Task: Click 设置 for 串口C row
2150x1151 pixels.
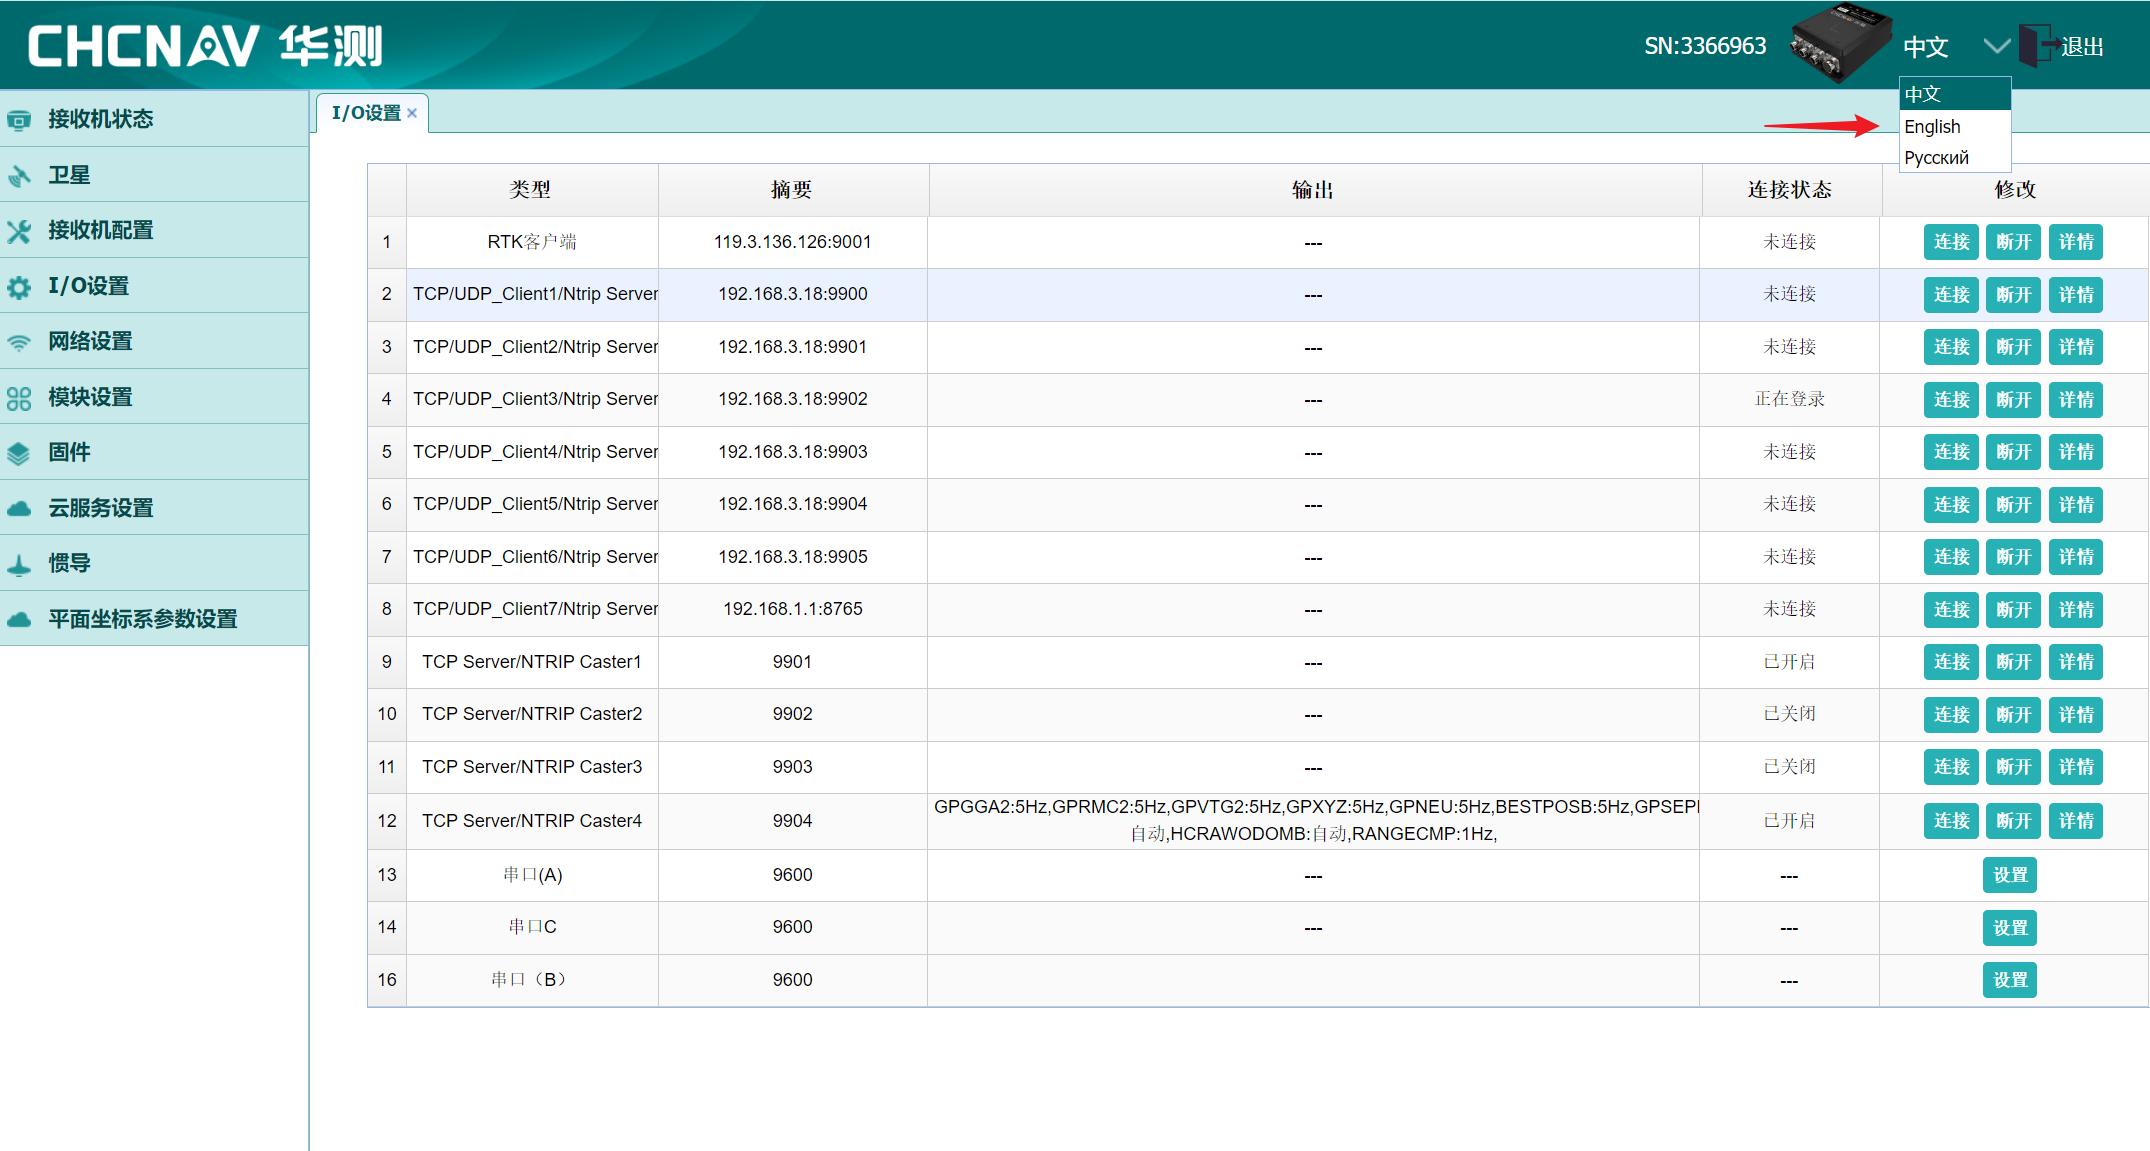Action: tap(2010, 928)
